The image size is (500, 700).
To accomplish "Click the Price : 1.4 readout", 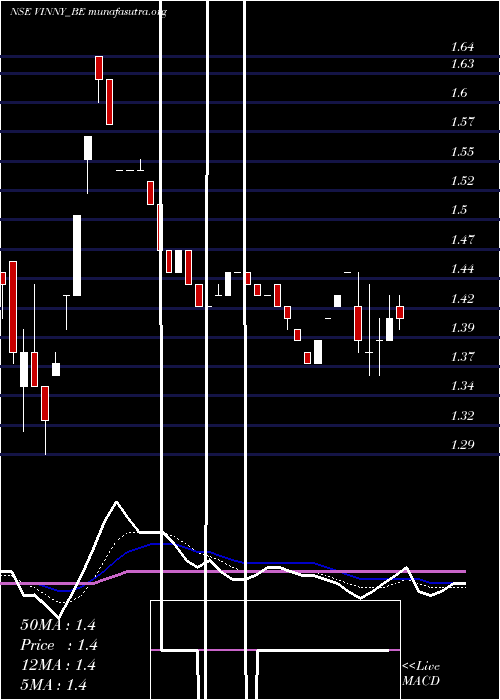I will coord(59,645).
